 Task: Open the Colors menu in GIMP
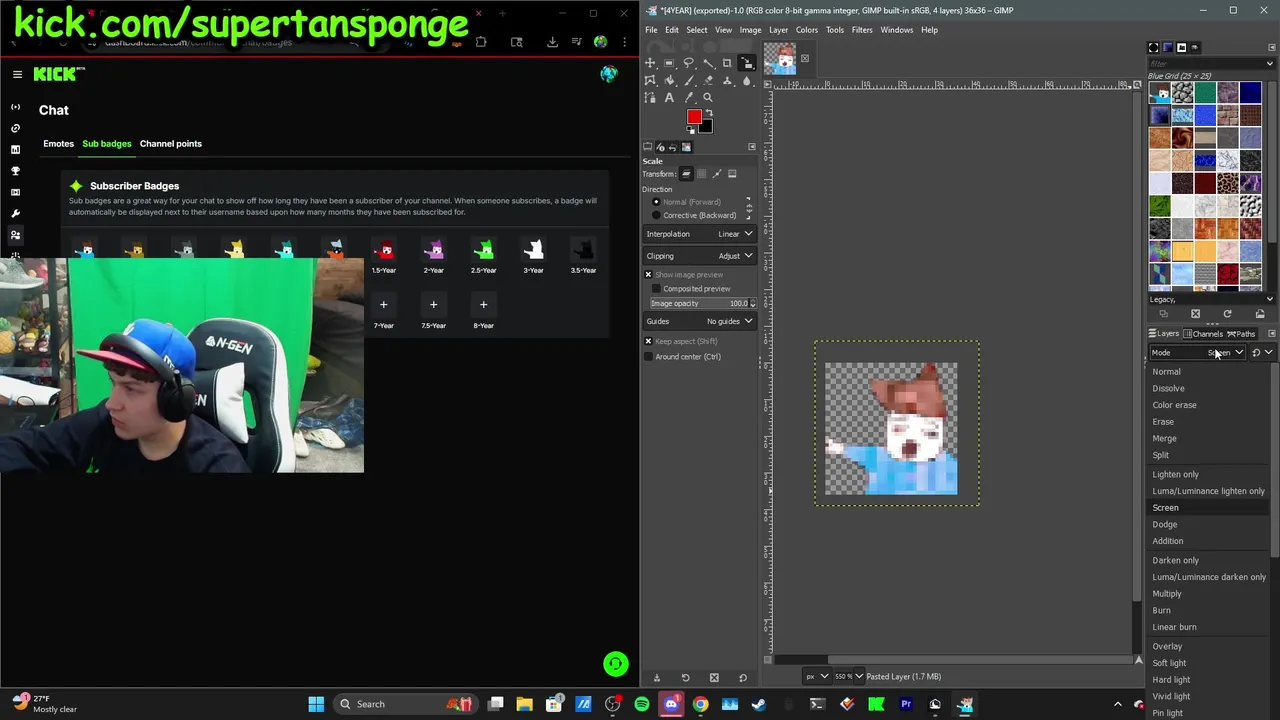pyautogui.click(x=807, y=30)
